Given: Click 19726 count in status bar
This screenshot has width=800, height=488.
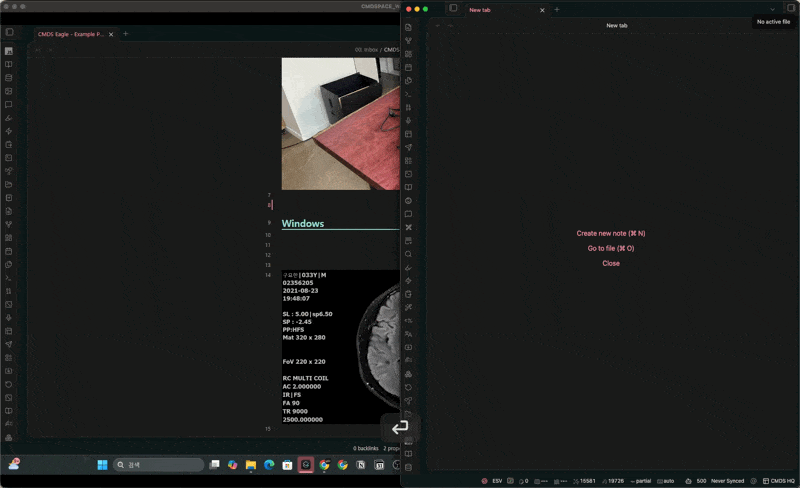Looking at the screenshot, I should pos(613,481).
